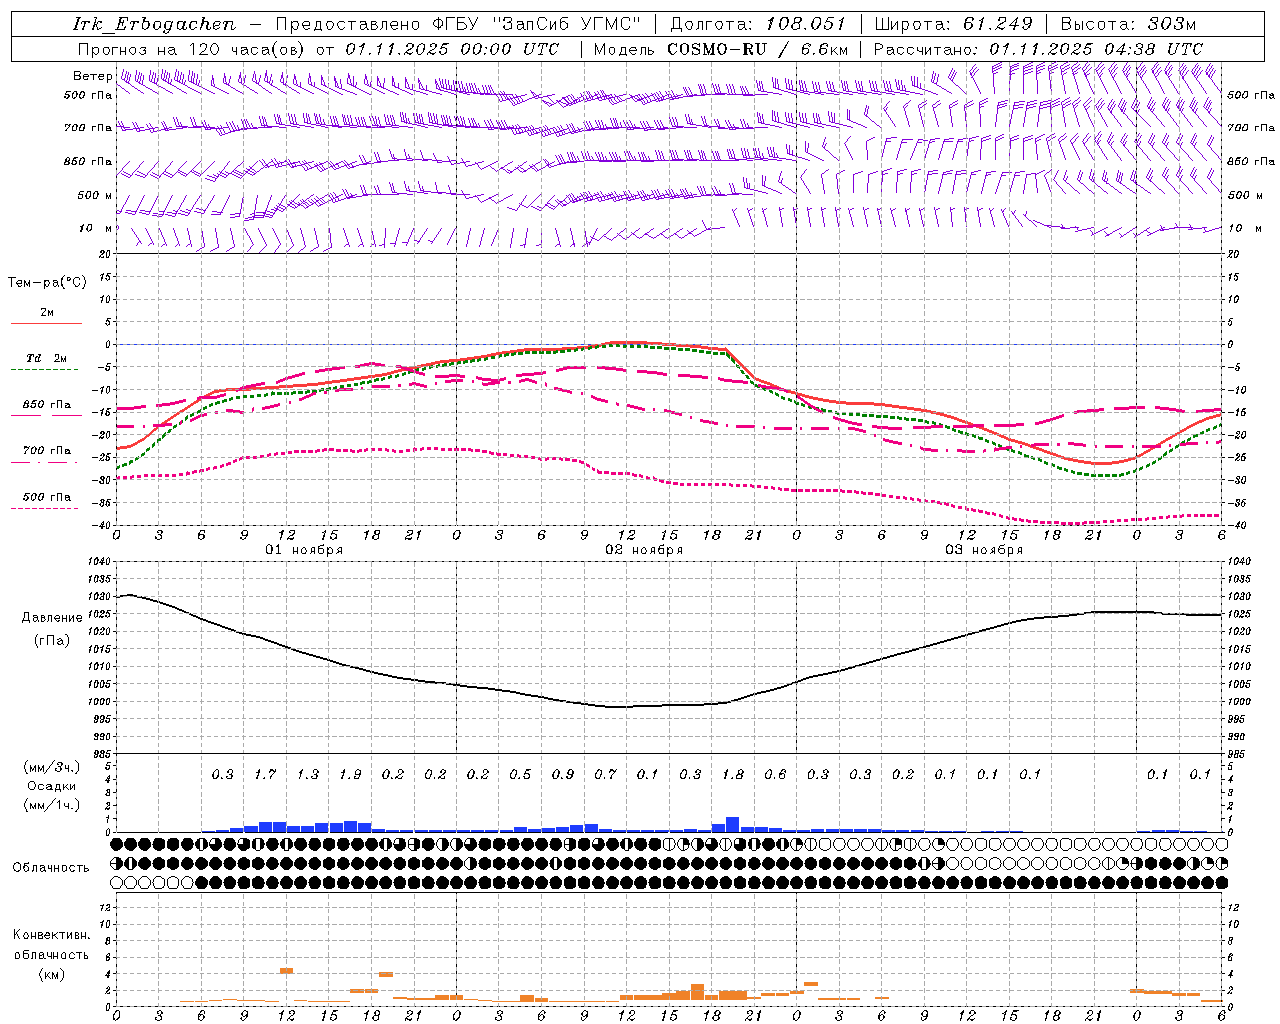Click the station name Irk_Erbogachen in the title
The height and width of the screenshot is (1024, 1280).
pos(154,24)
